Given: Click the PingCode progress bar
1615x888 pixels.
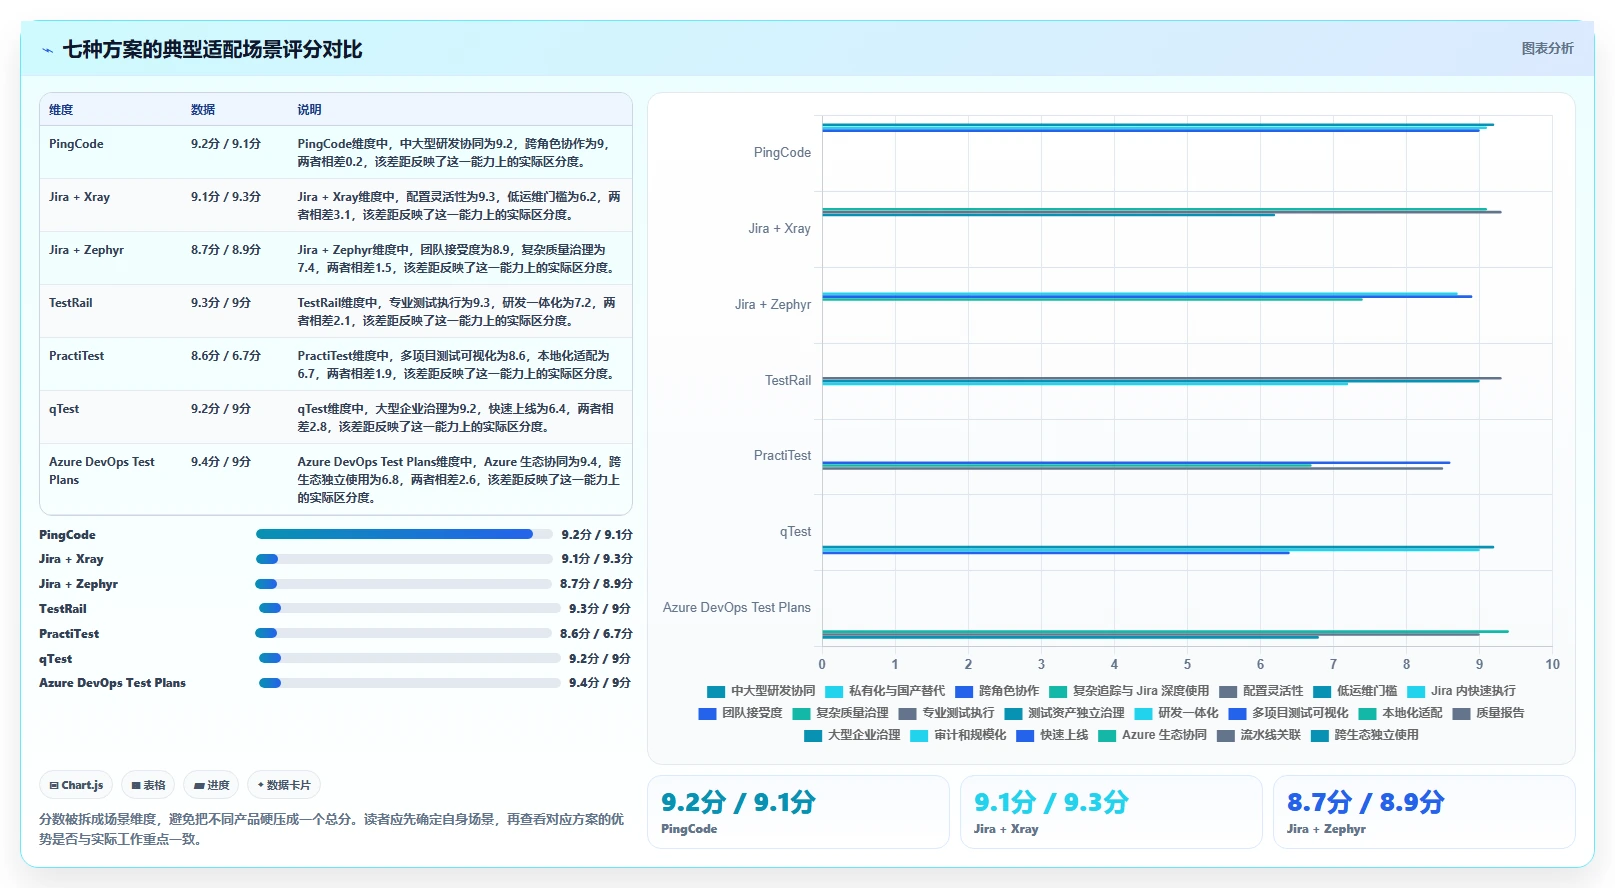Looking at the screenshot, I should 404,534.
